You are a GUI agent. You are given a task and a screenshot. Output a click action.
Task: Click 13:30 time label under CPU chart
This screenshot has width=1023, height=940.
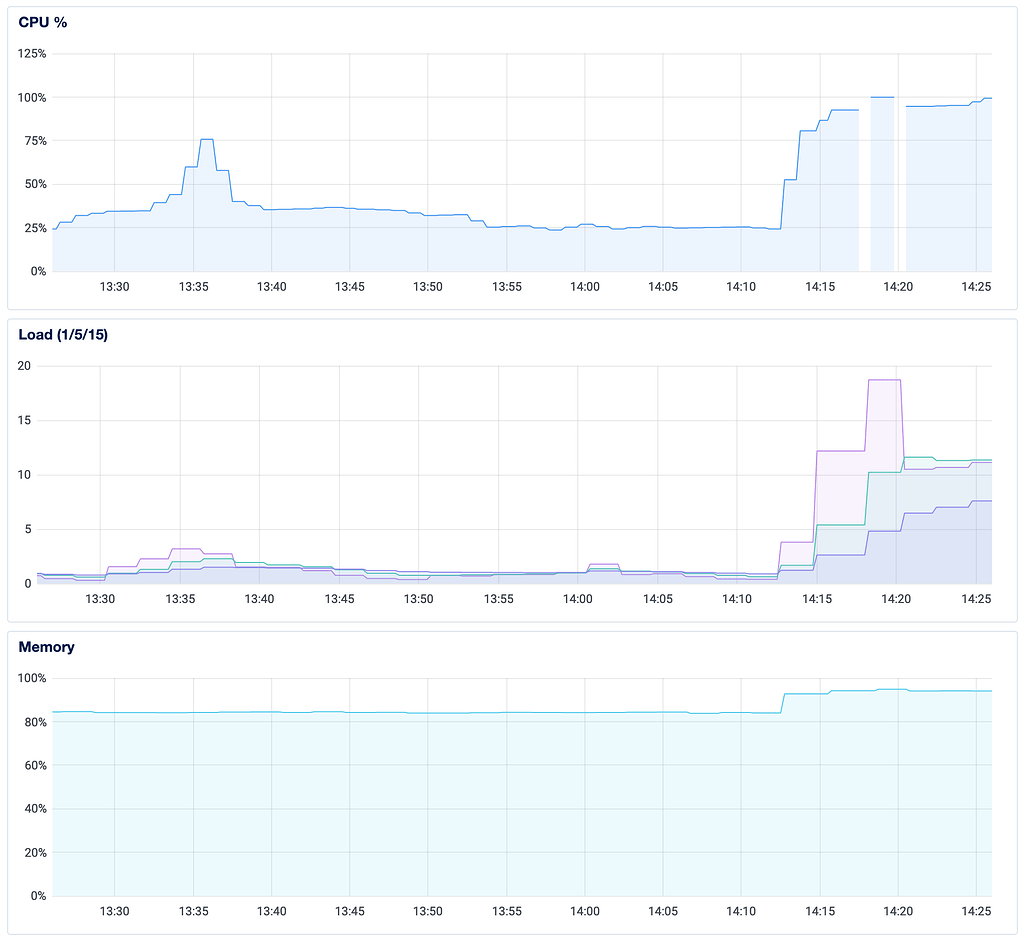[114, 286]
